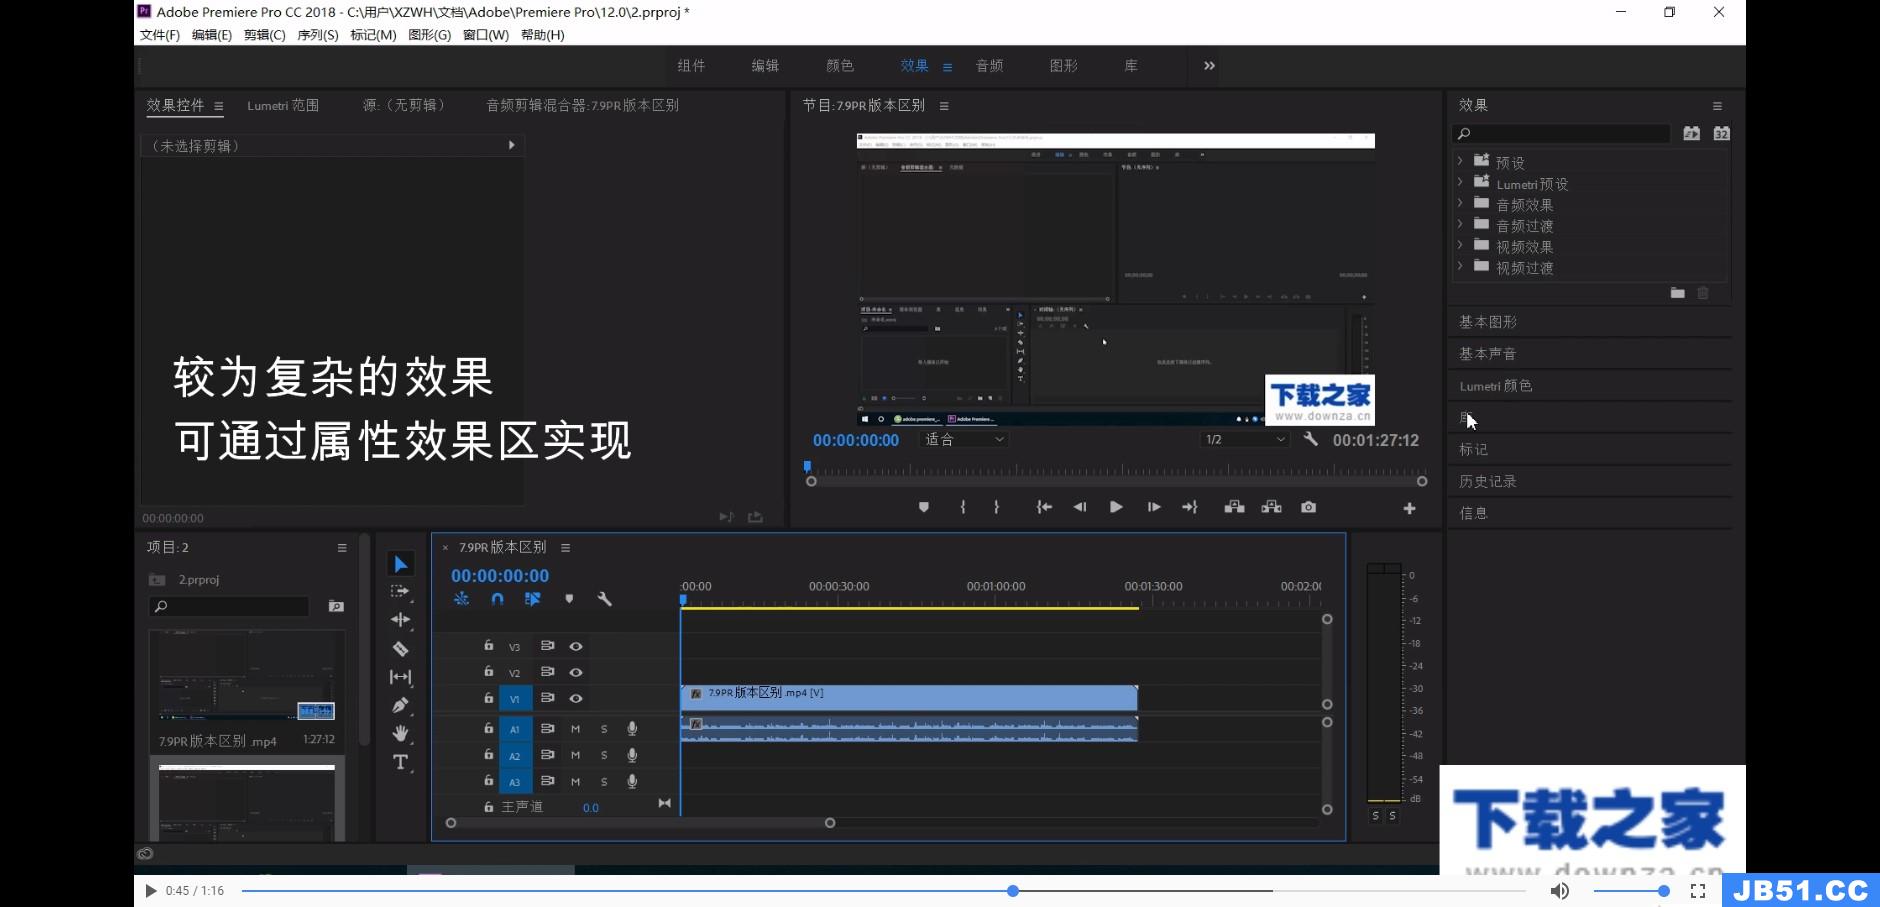The width and height of the screenshot is (1880, 907).
Task: Mute audio track A1
Action: (575, 729)
